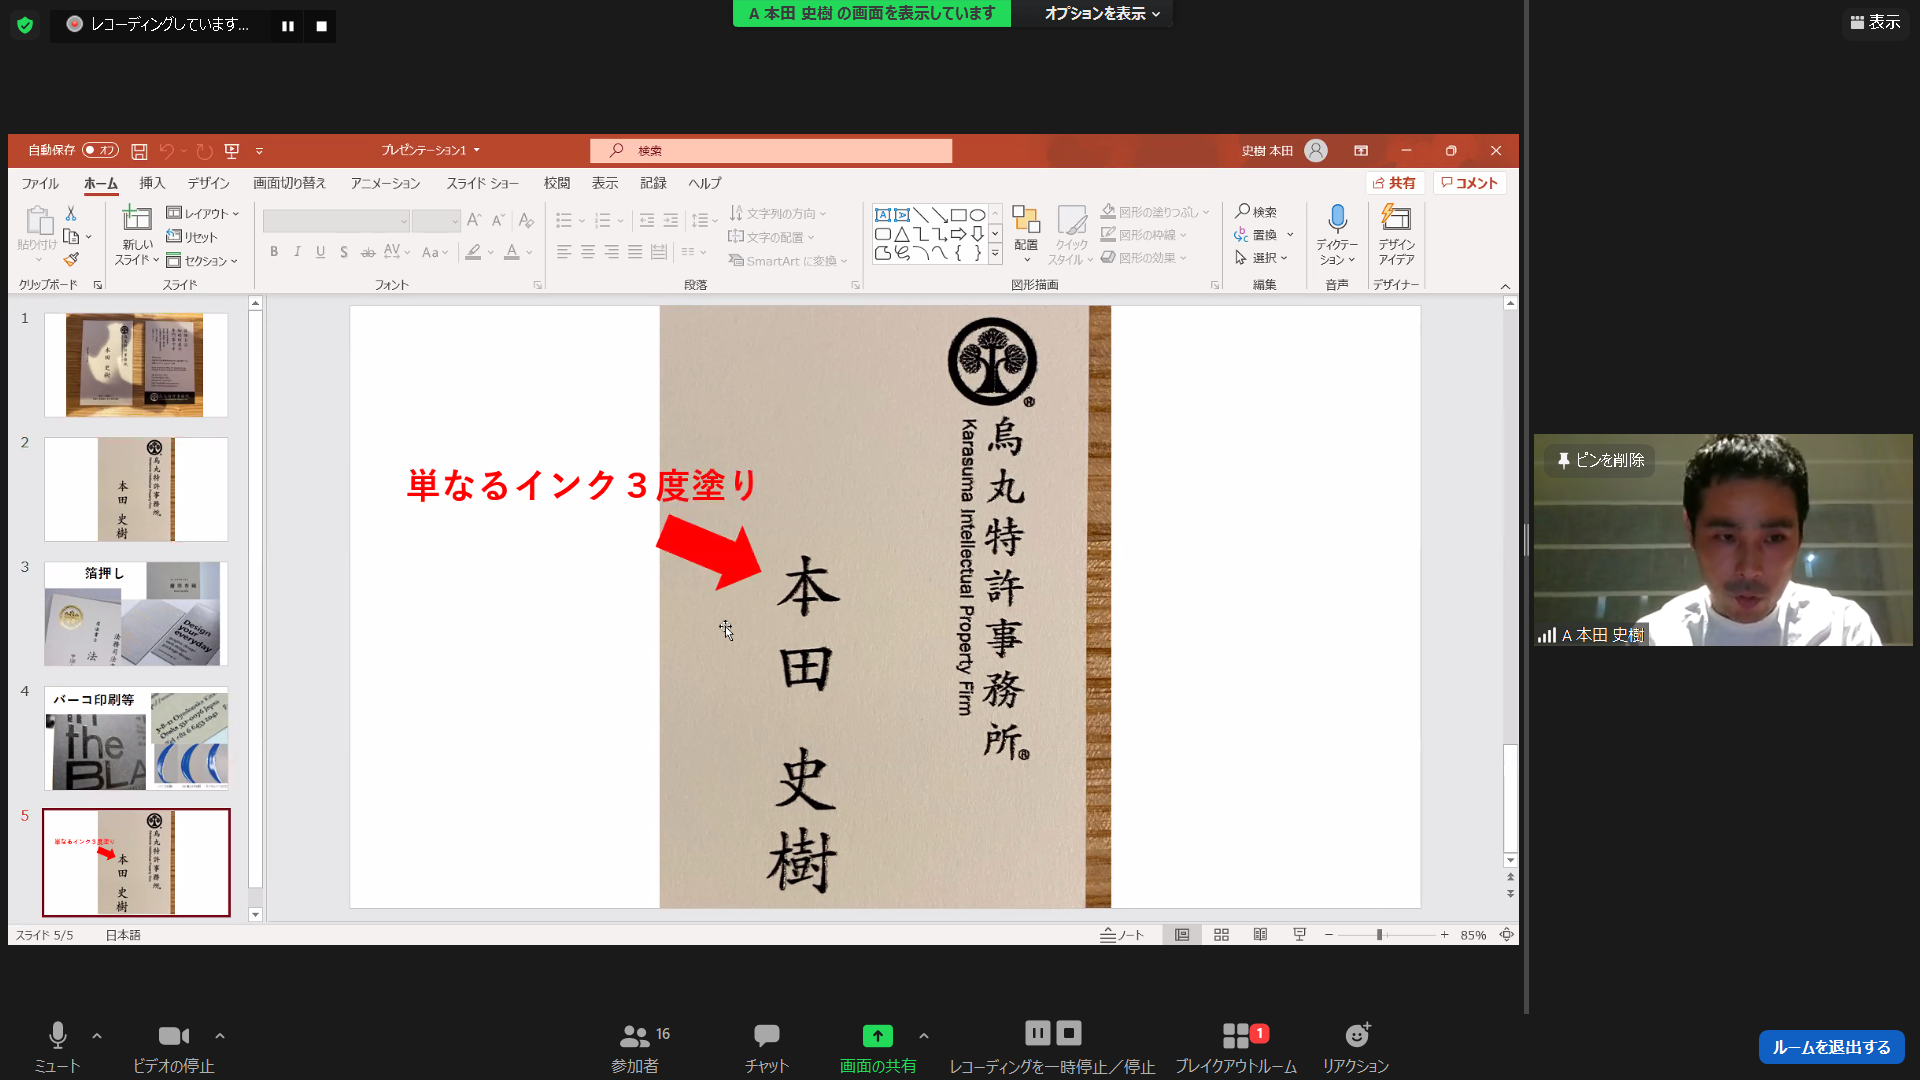
Task: Select slide 3 thumbnail 箔押し
Action: pyautogui.click(x=136, y=614)
